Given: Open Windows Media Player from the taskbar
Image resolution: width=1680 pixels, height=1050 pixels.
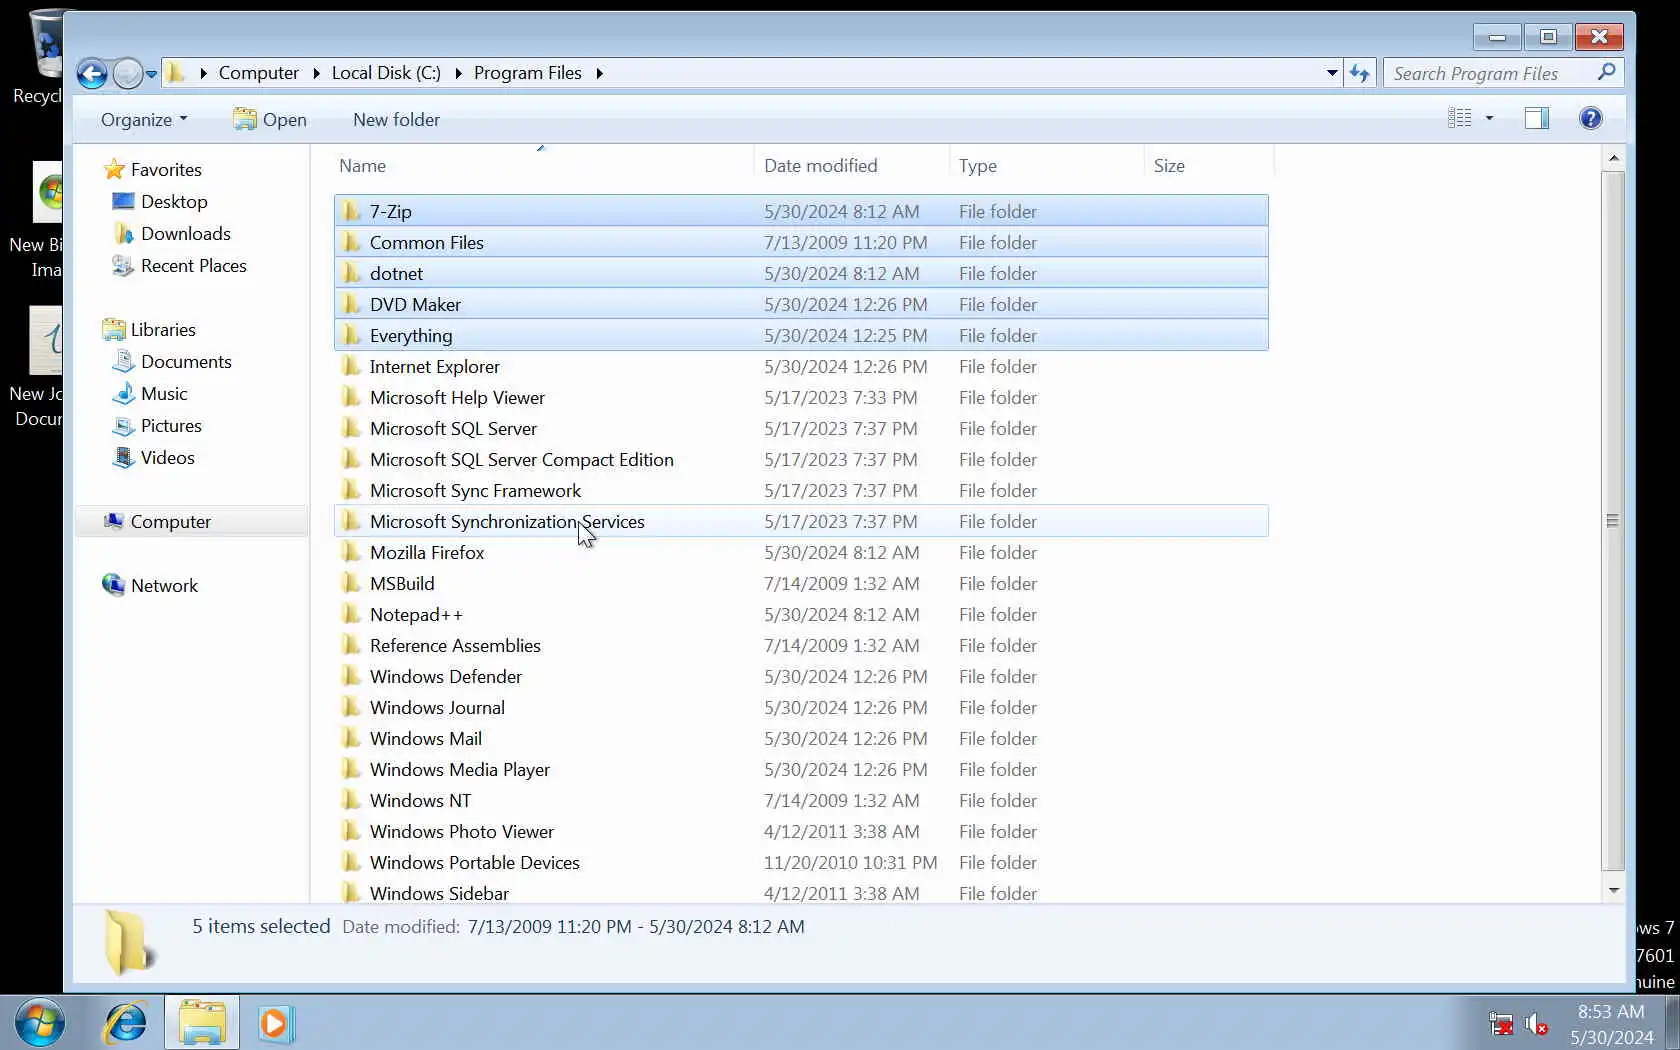Looking at the screenshot, I should 274,1023.
